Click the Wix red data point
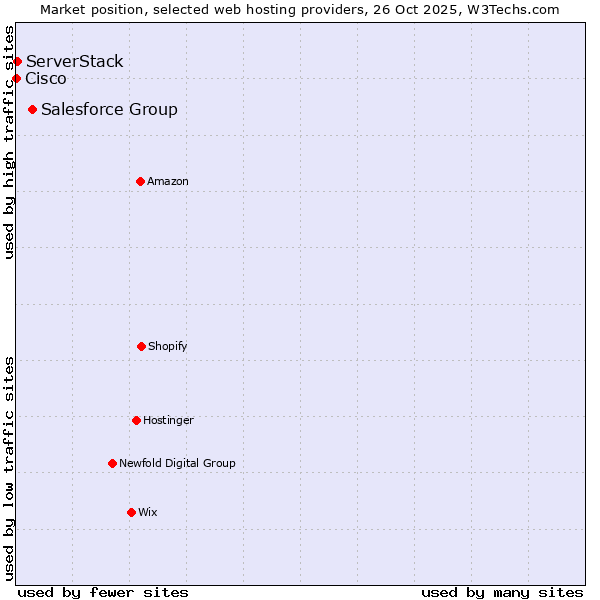The width and height of the screenshot is (600, 600). 131,512
